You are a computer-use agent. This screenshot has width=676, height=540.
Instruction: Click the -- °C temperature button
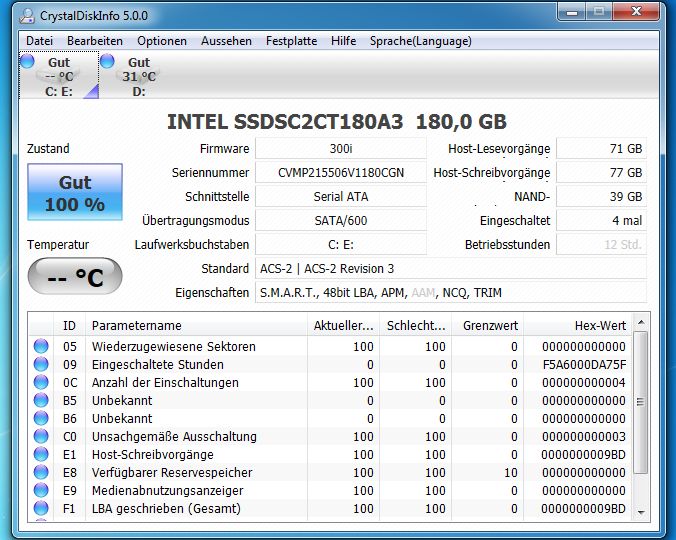click(x=75, y=276)
